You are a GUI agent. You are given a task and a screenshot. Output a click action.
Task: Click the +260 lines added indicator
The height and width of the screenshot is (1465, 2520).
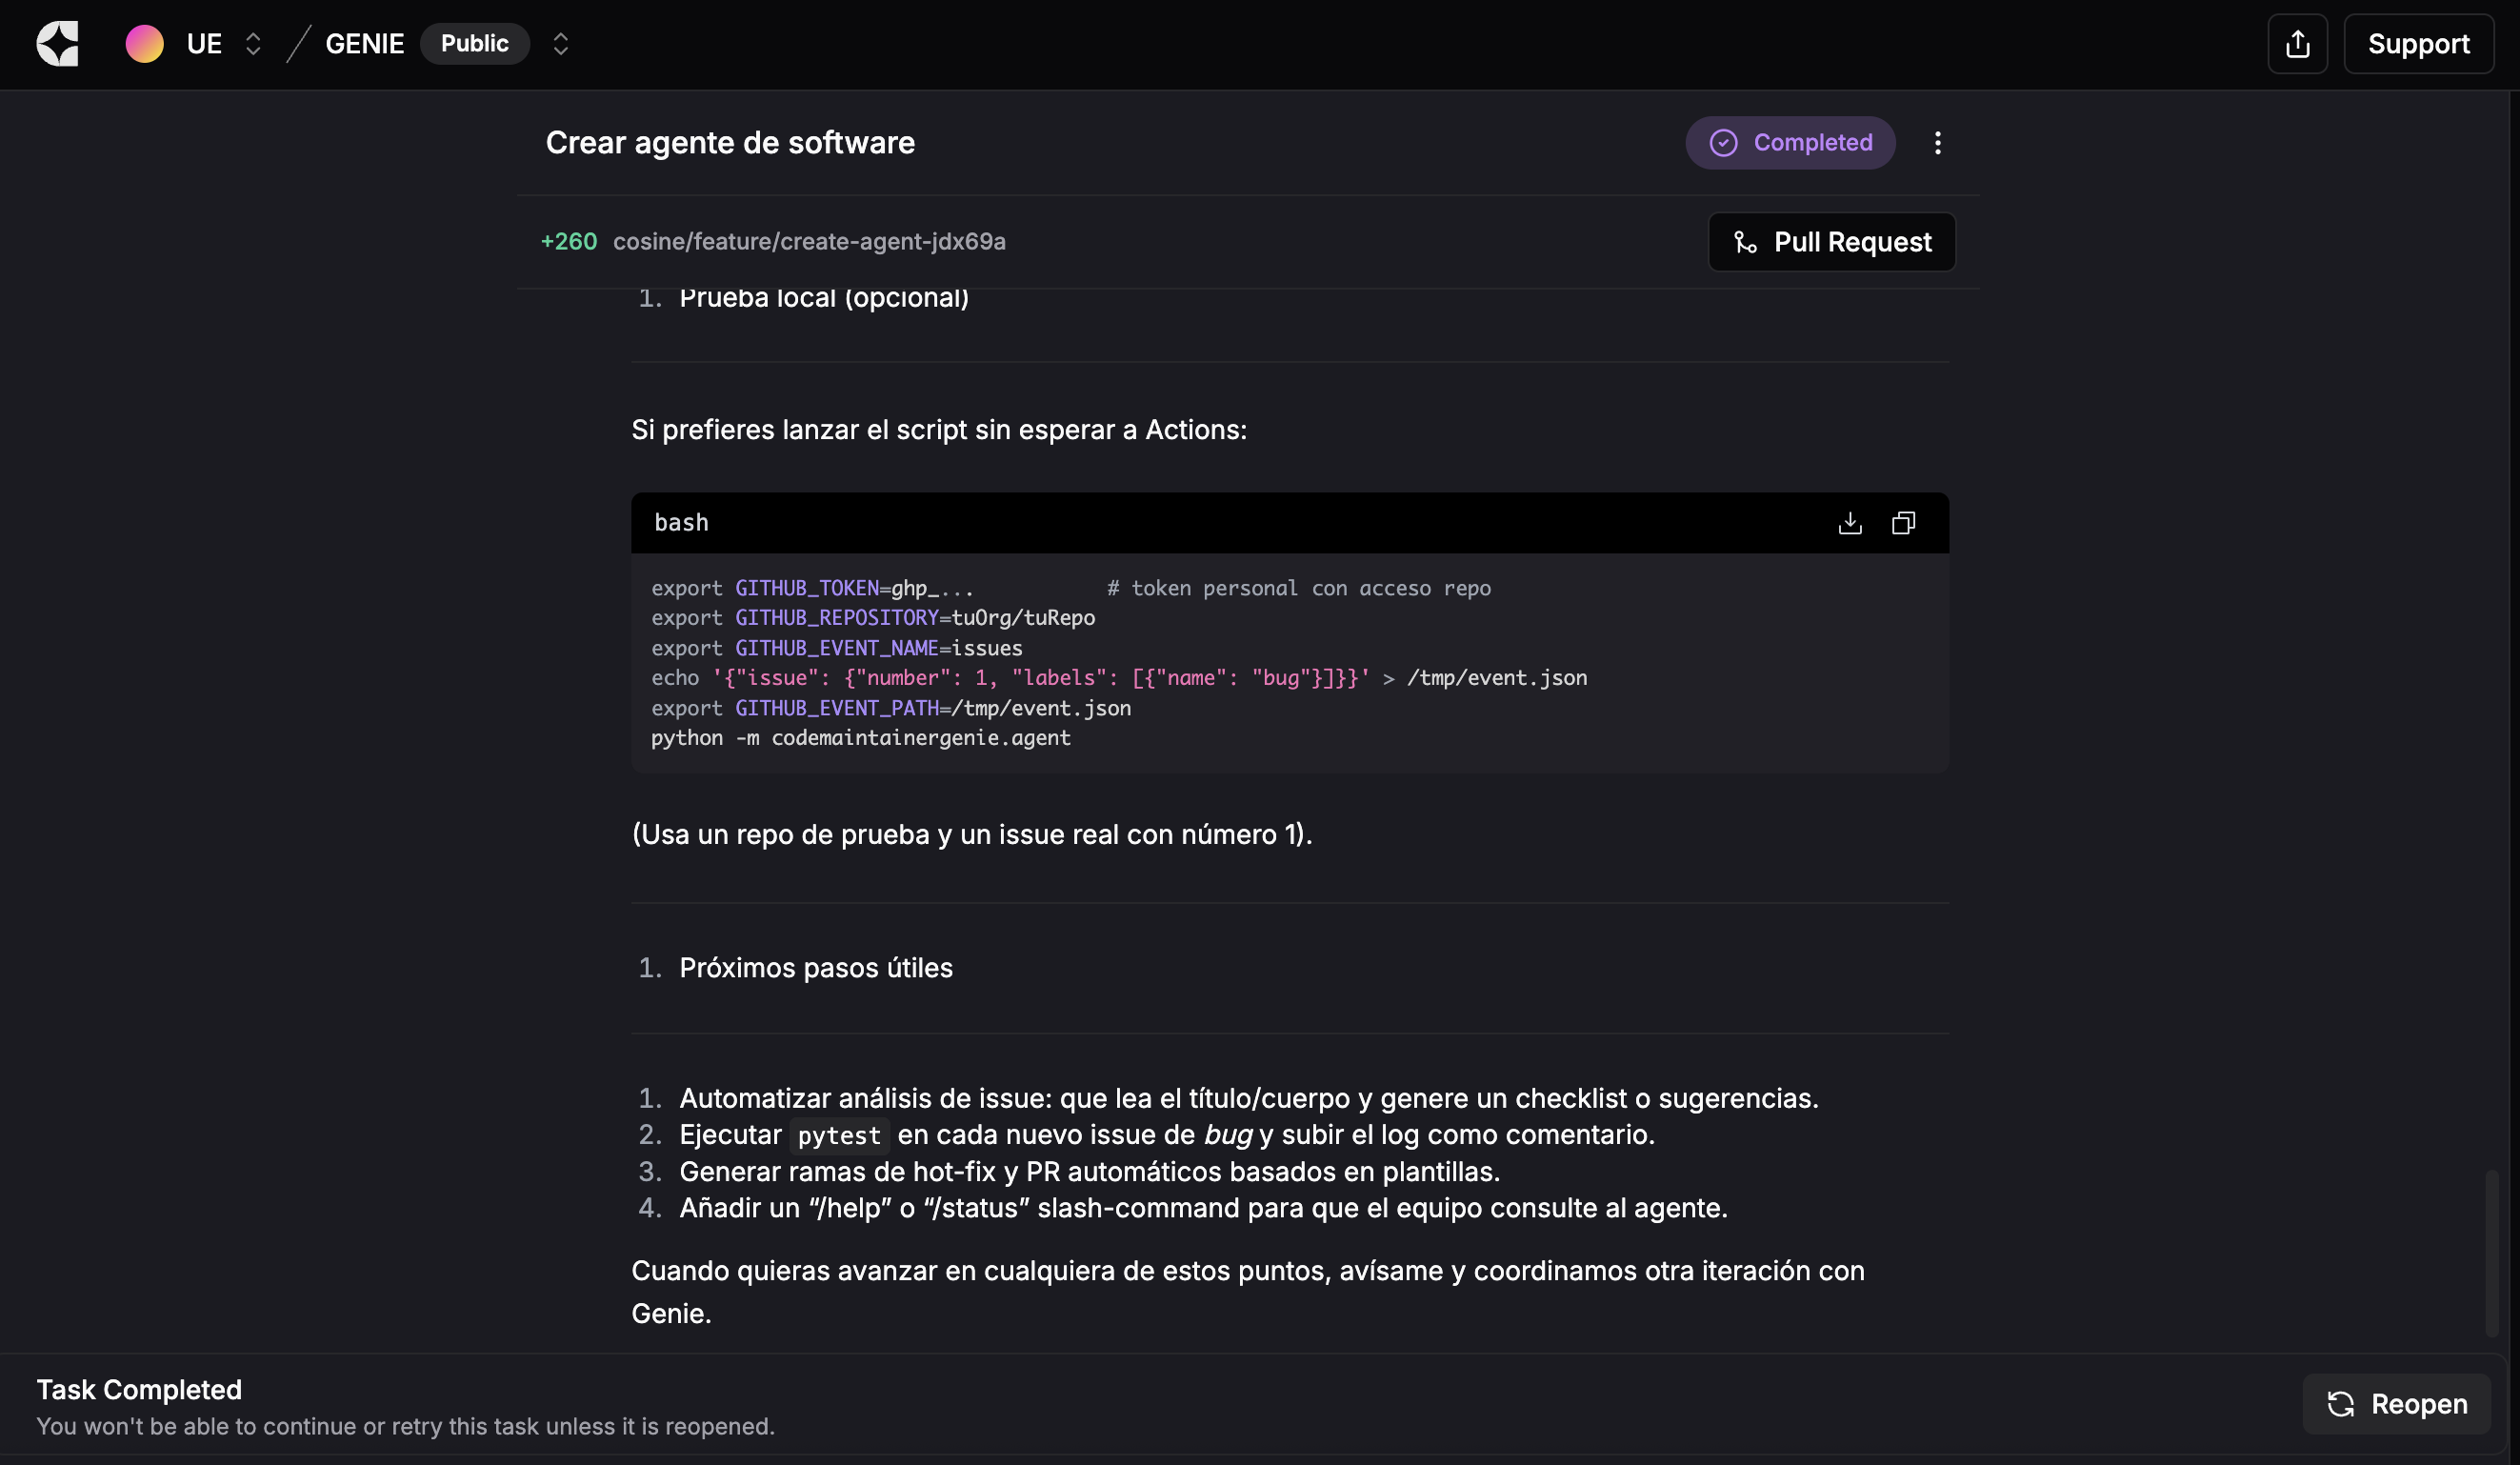pos(568,242)
